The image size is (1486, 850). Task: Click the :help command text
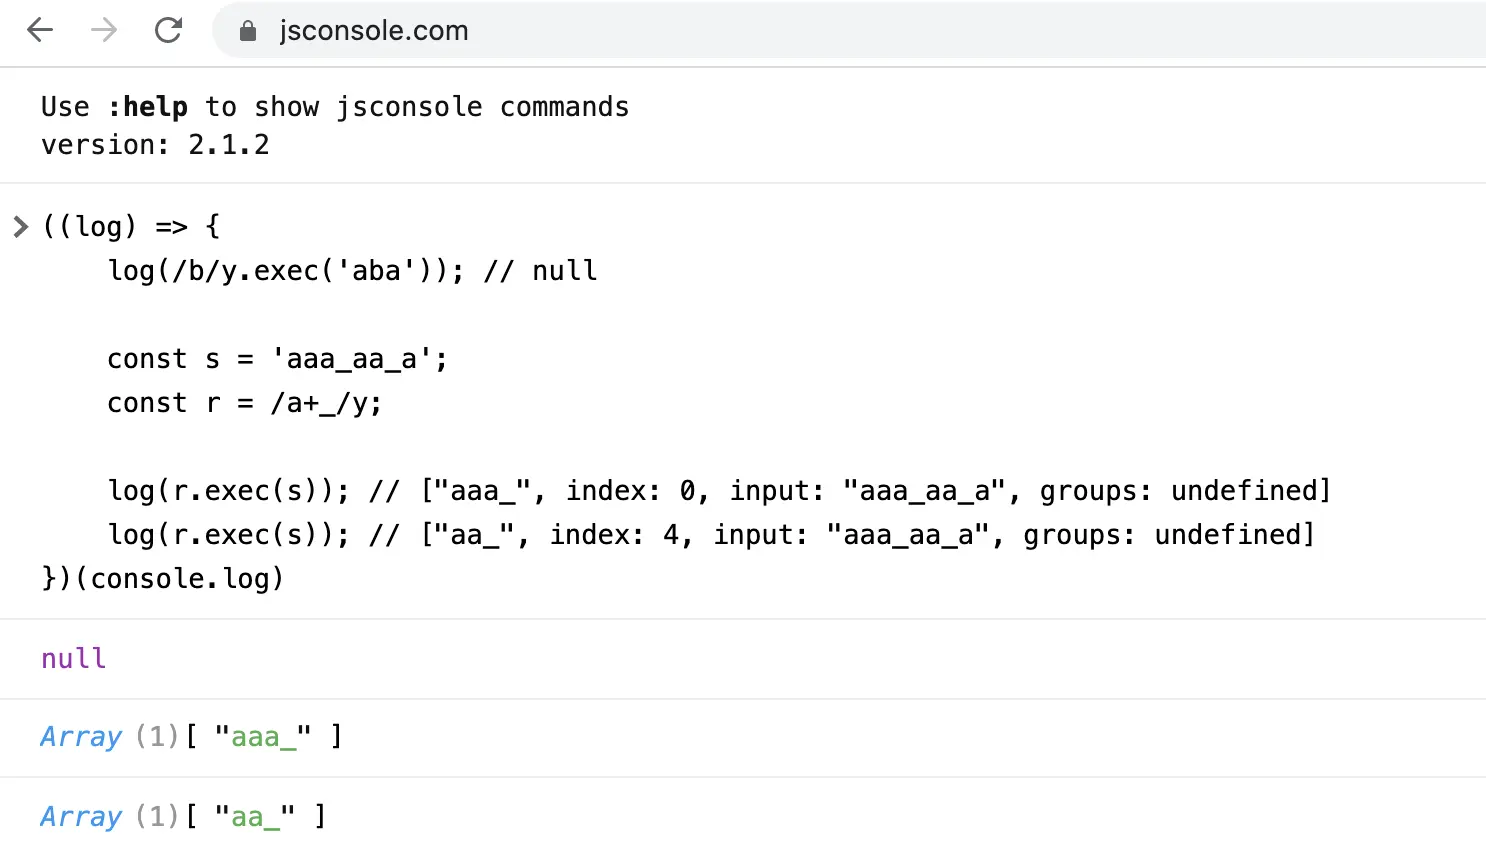(x=148, y=107)
